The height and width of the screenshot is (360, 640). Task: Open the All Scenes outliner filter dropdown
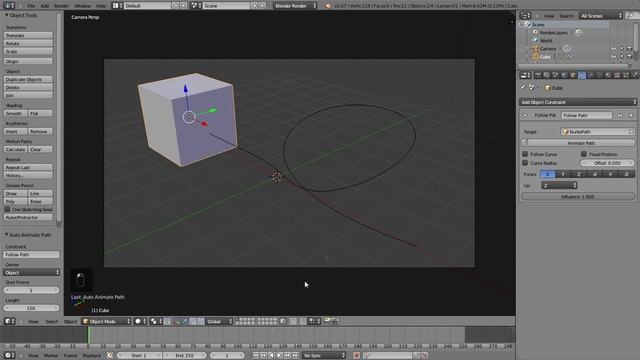[x=601, y=16]
